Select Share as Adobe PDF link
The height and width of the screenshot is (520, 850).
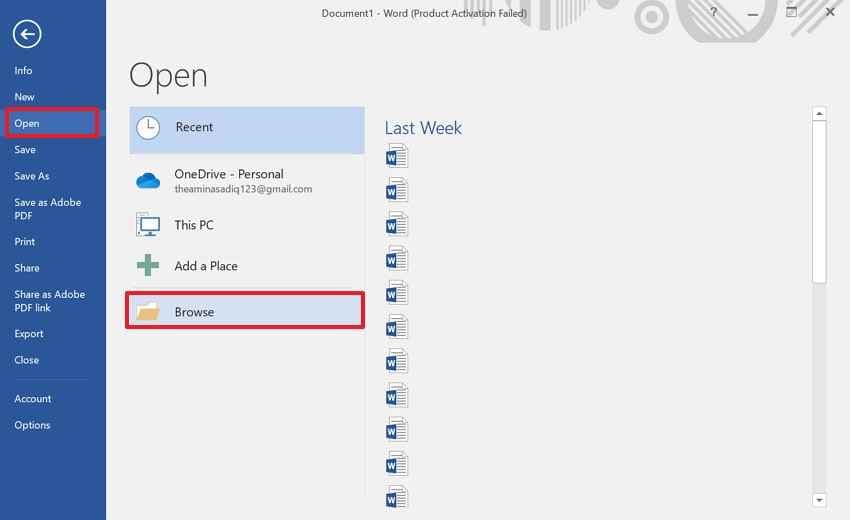[49, 301]
